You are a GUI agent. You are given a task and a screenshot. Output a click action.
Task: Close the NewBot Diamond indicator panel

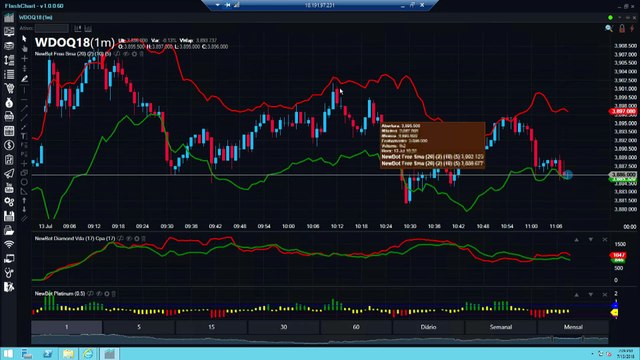pyautogui.click(x=605, y=240)
